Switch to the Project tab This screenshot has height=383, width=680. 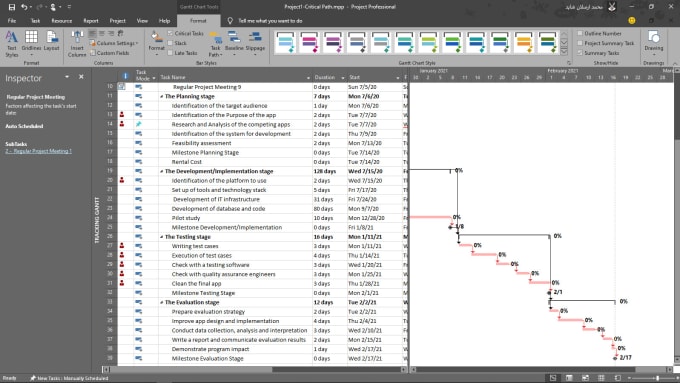118,21
